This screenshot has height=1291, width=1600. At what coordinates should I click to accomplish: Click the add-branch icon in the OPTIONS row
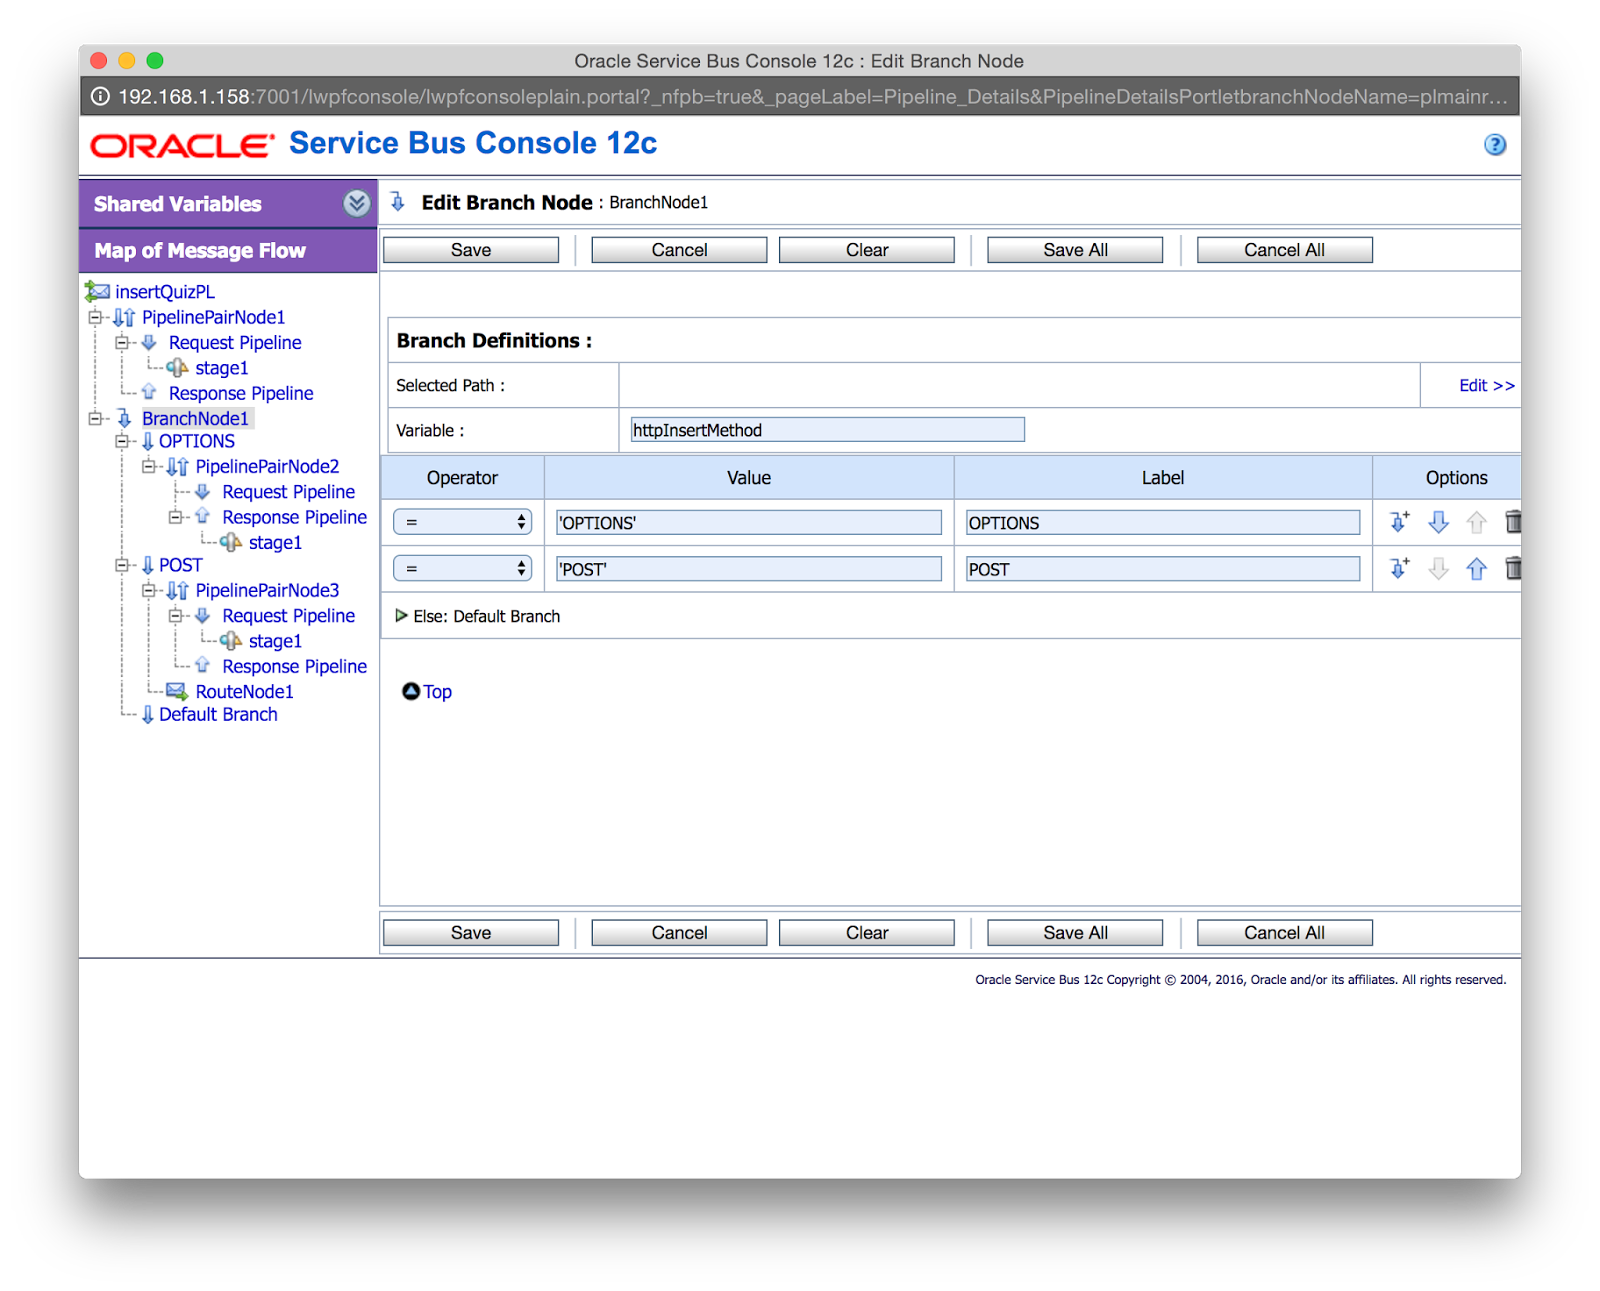point(1400,522)
